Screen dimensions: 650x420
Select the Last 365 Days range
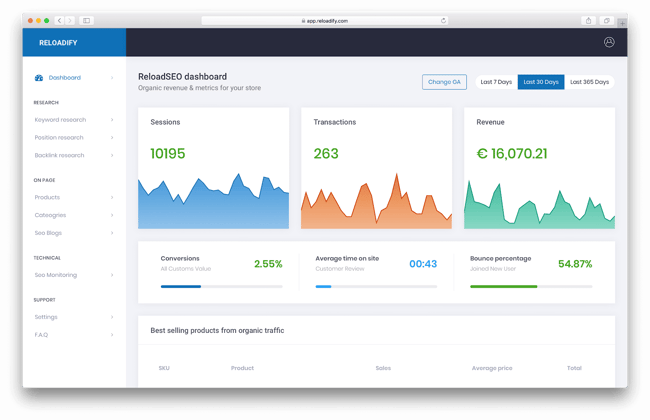pos(589,82)
